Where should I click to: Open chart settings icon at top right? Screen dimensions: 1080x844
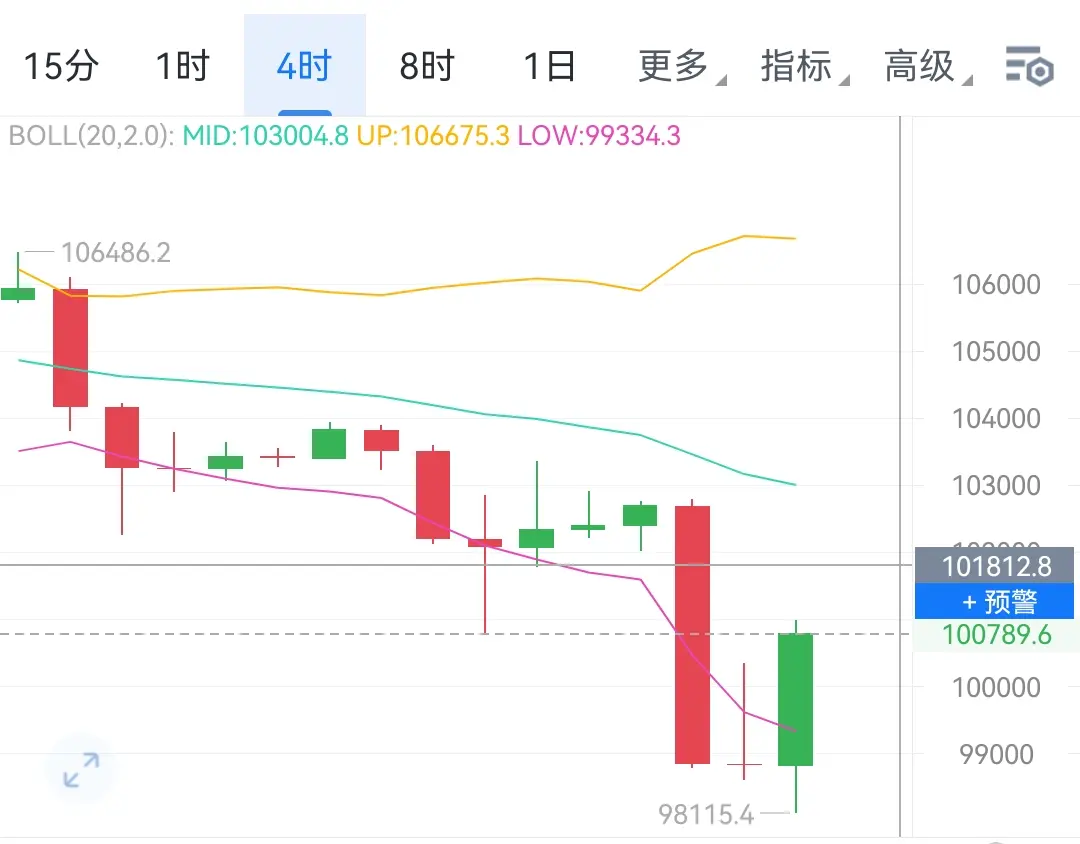[1029, 66]
